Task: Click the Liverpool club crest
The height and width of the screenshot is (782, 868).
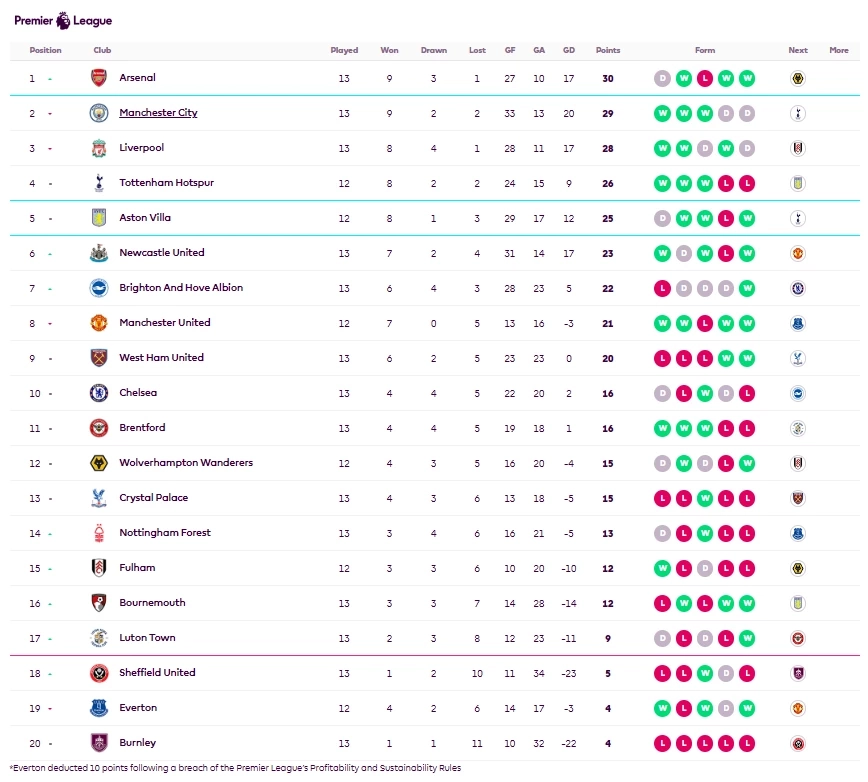Action: click(98, 148)
